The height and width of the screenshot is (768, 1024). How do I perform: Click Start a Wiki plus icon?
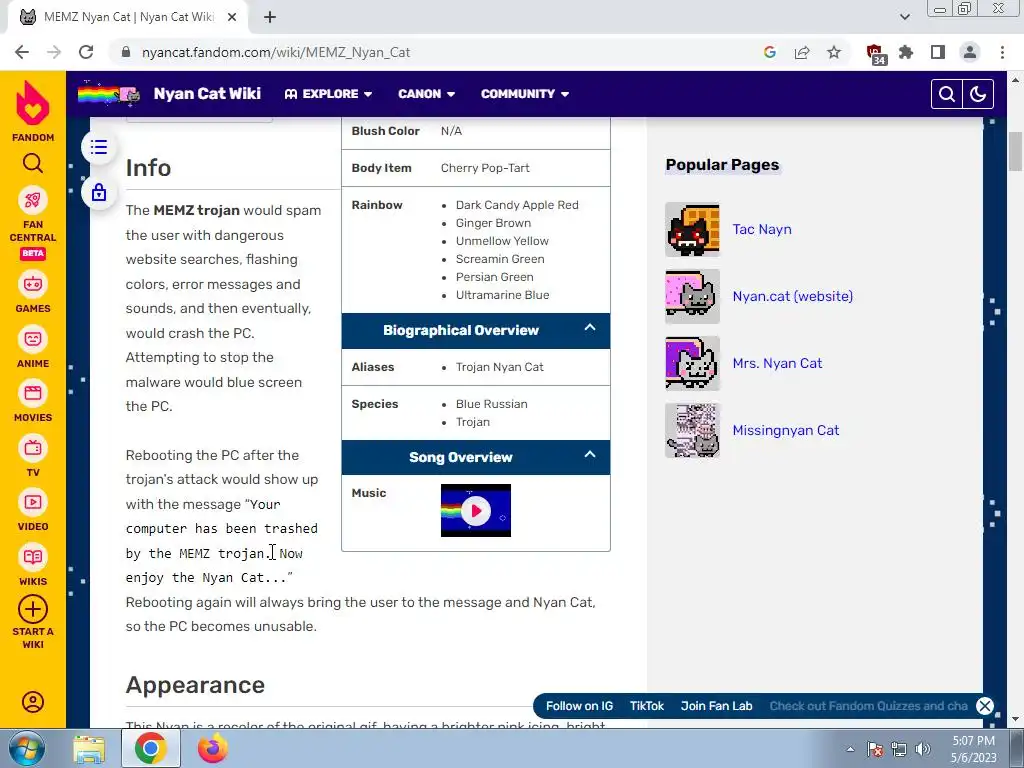[33, 609]
